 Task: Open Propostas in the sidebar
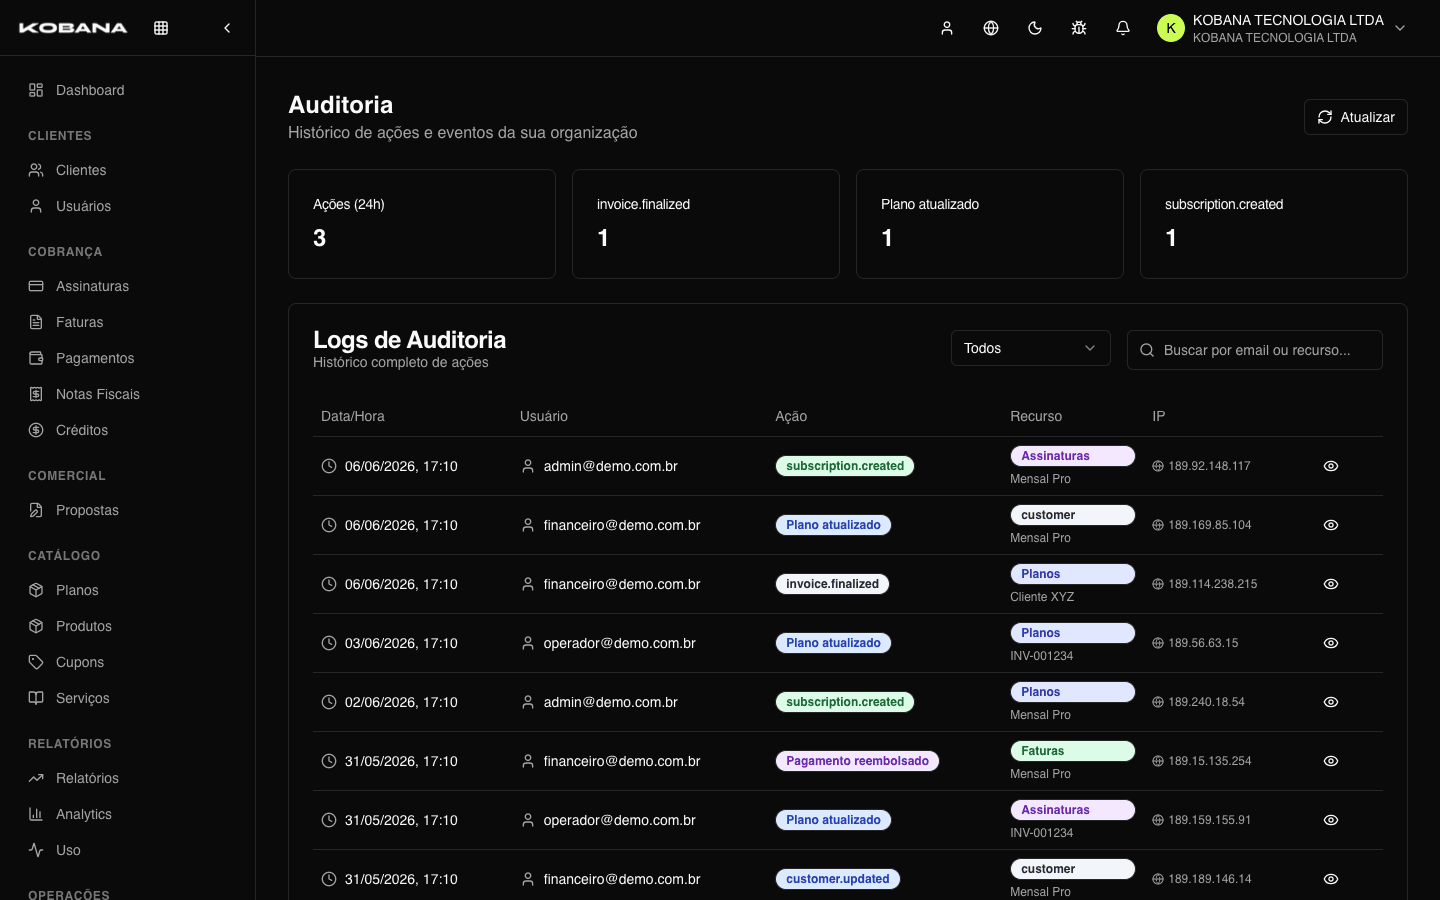click(x=127, y=510)
